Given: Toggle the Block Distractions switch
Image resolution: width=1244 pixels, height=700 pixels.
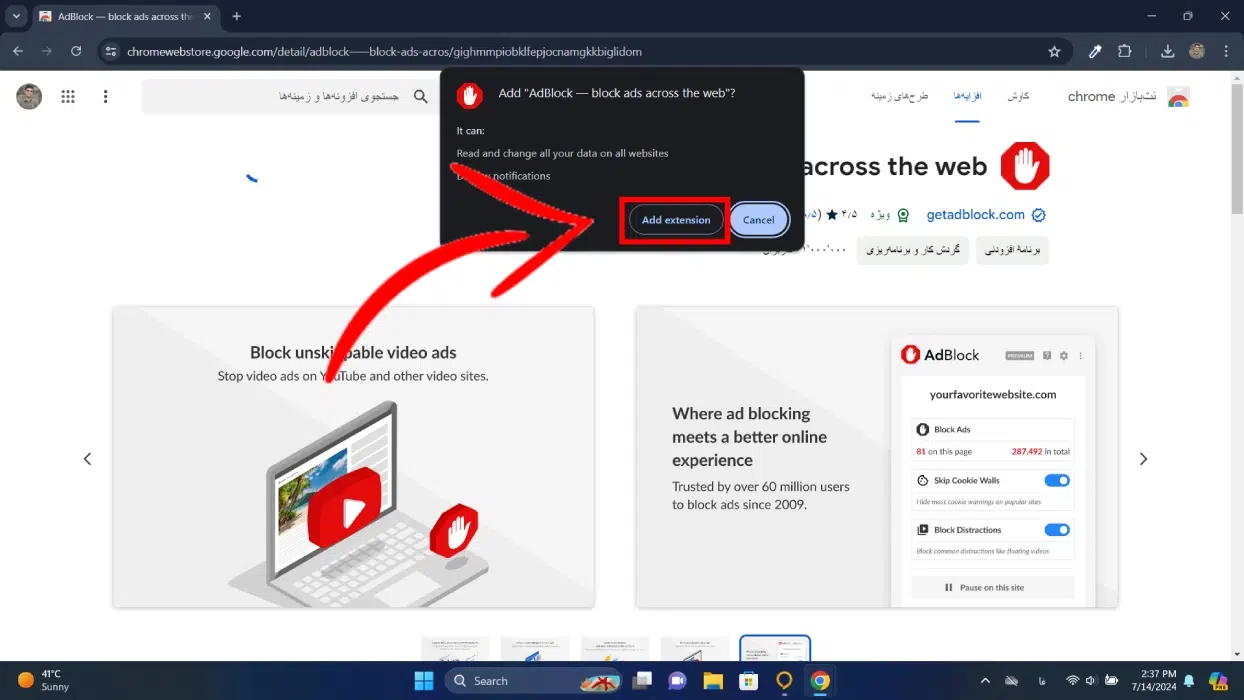Looking at the screenshot, I should (x=1056, y=530).
